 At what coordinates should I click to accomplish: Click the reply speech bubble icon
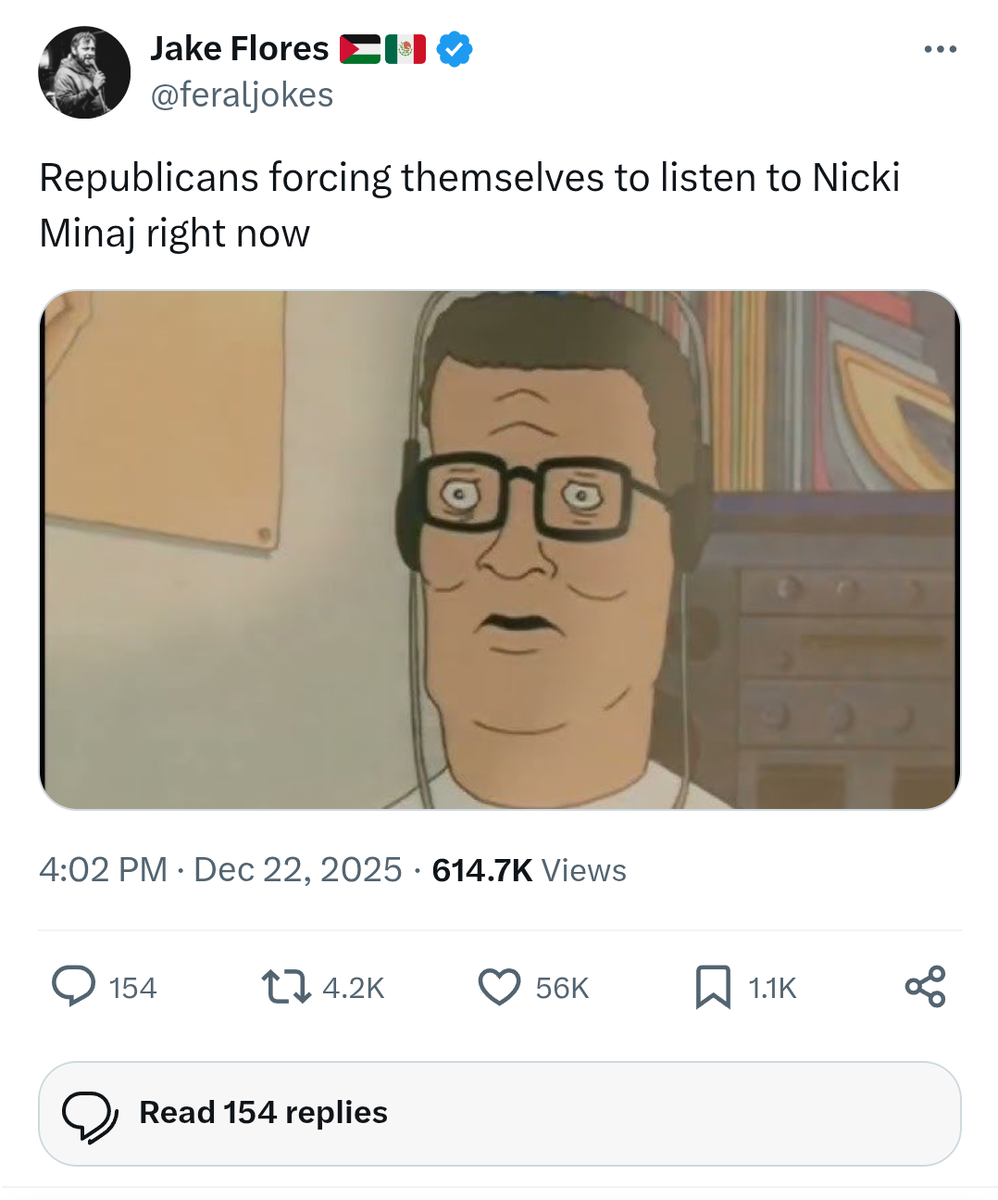[x=73, y=987]
